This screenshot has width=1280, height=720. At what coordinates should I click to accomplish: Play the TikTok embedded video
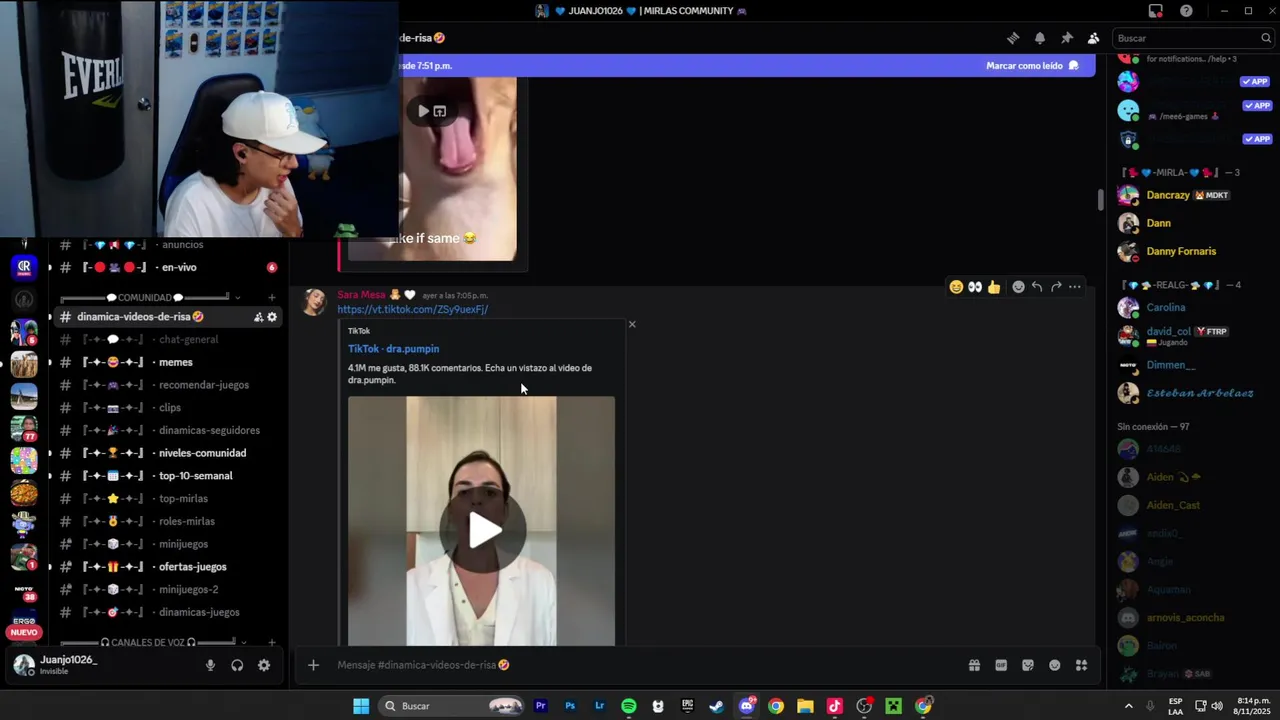point(482,531)
